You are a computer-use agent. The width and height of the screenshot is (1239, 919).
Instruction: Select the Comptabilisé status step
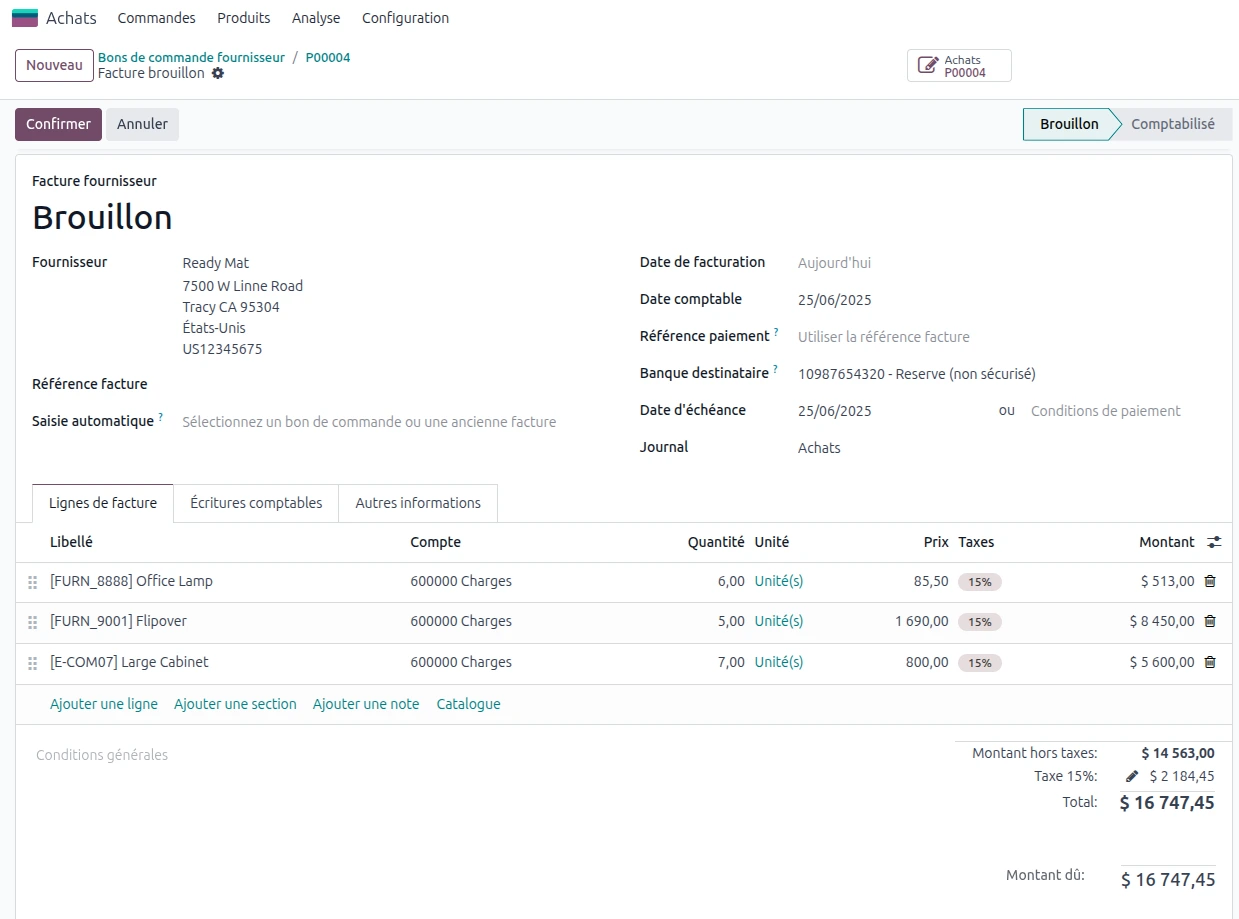pos(1173,124)
